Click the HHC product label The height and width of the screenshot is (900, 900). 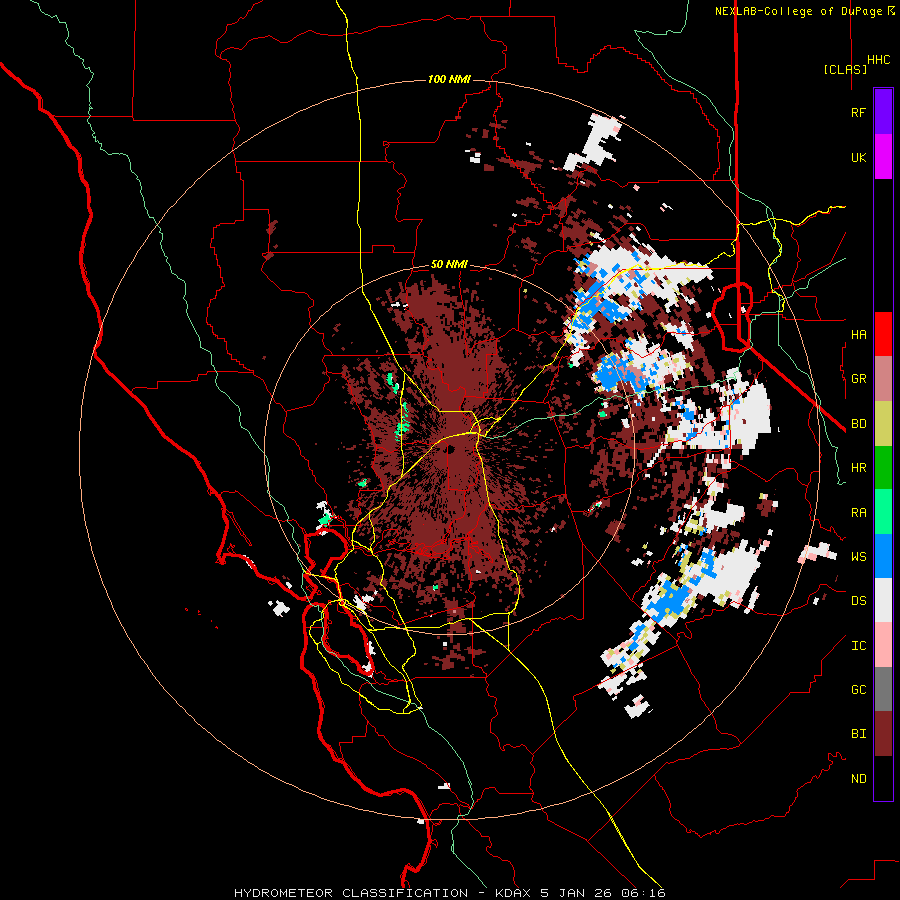(x=879, y=60)
